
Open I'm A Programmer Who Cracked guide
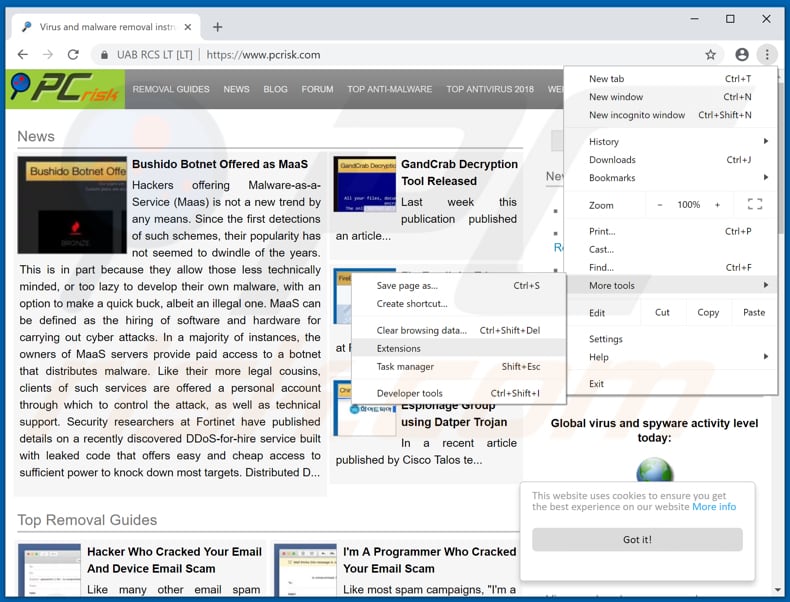click(430, 560)
